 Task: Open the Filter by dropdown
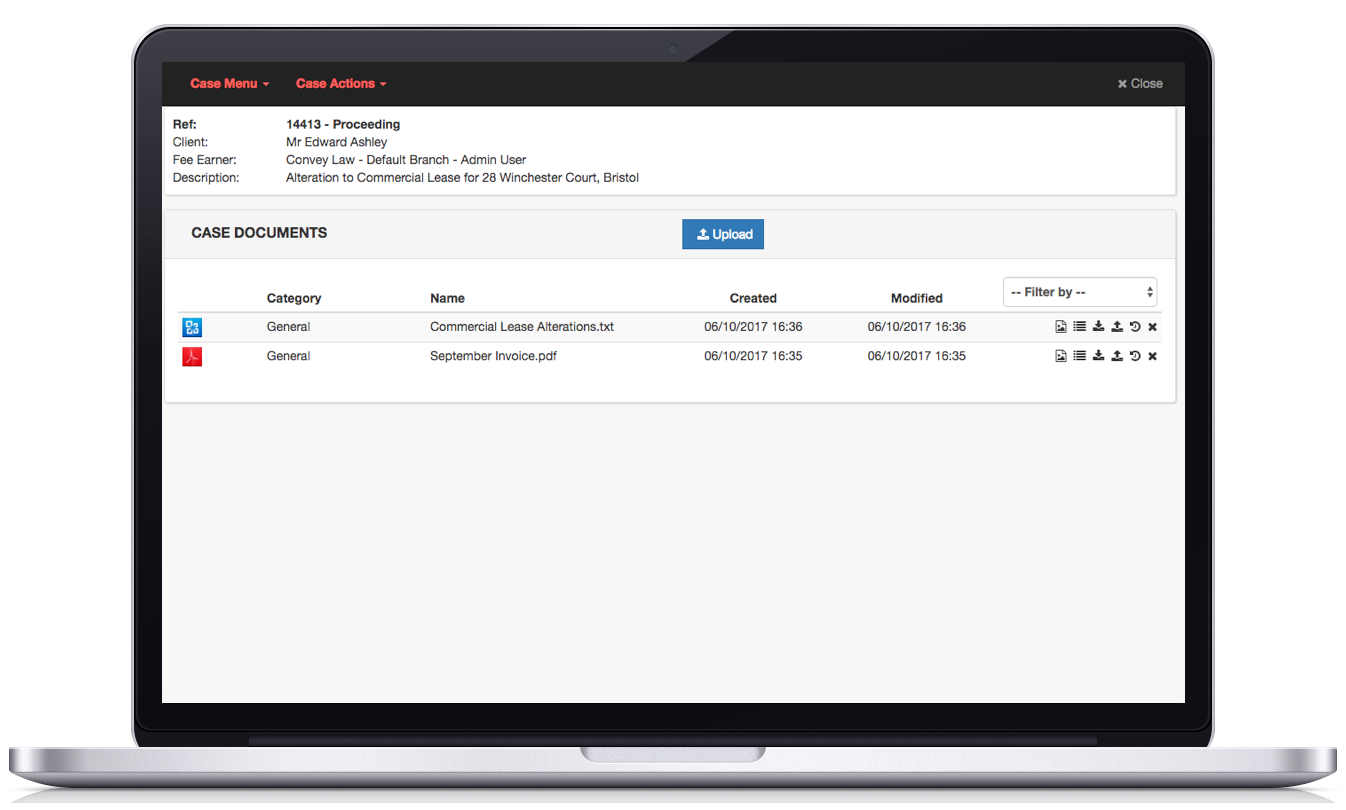(1079, 292)
